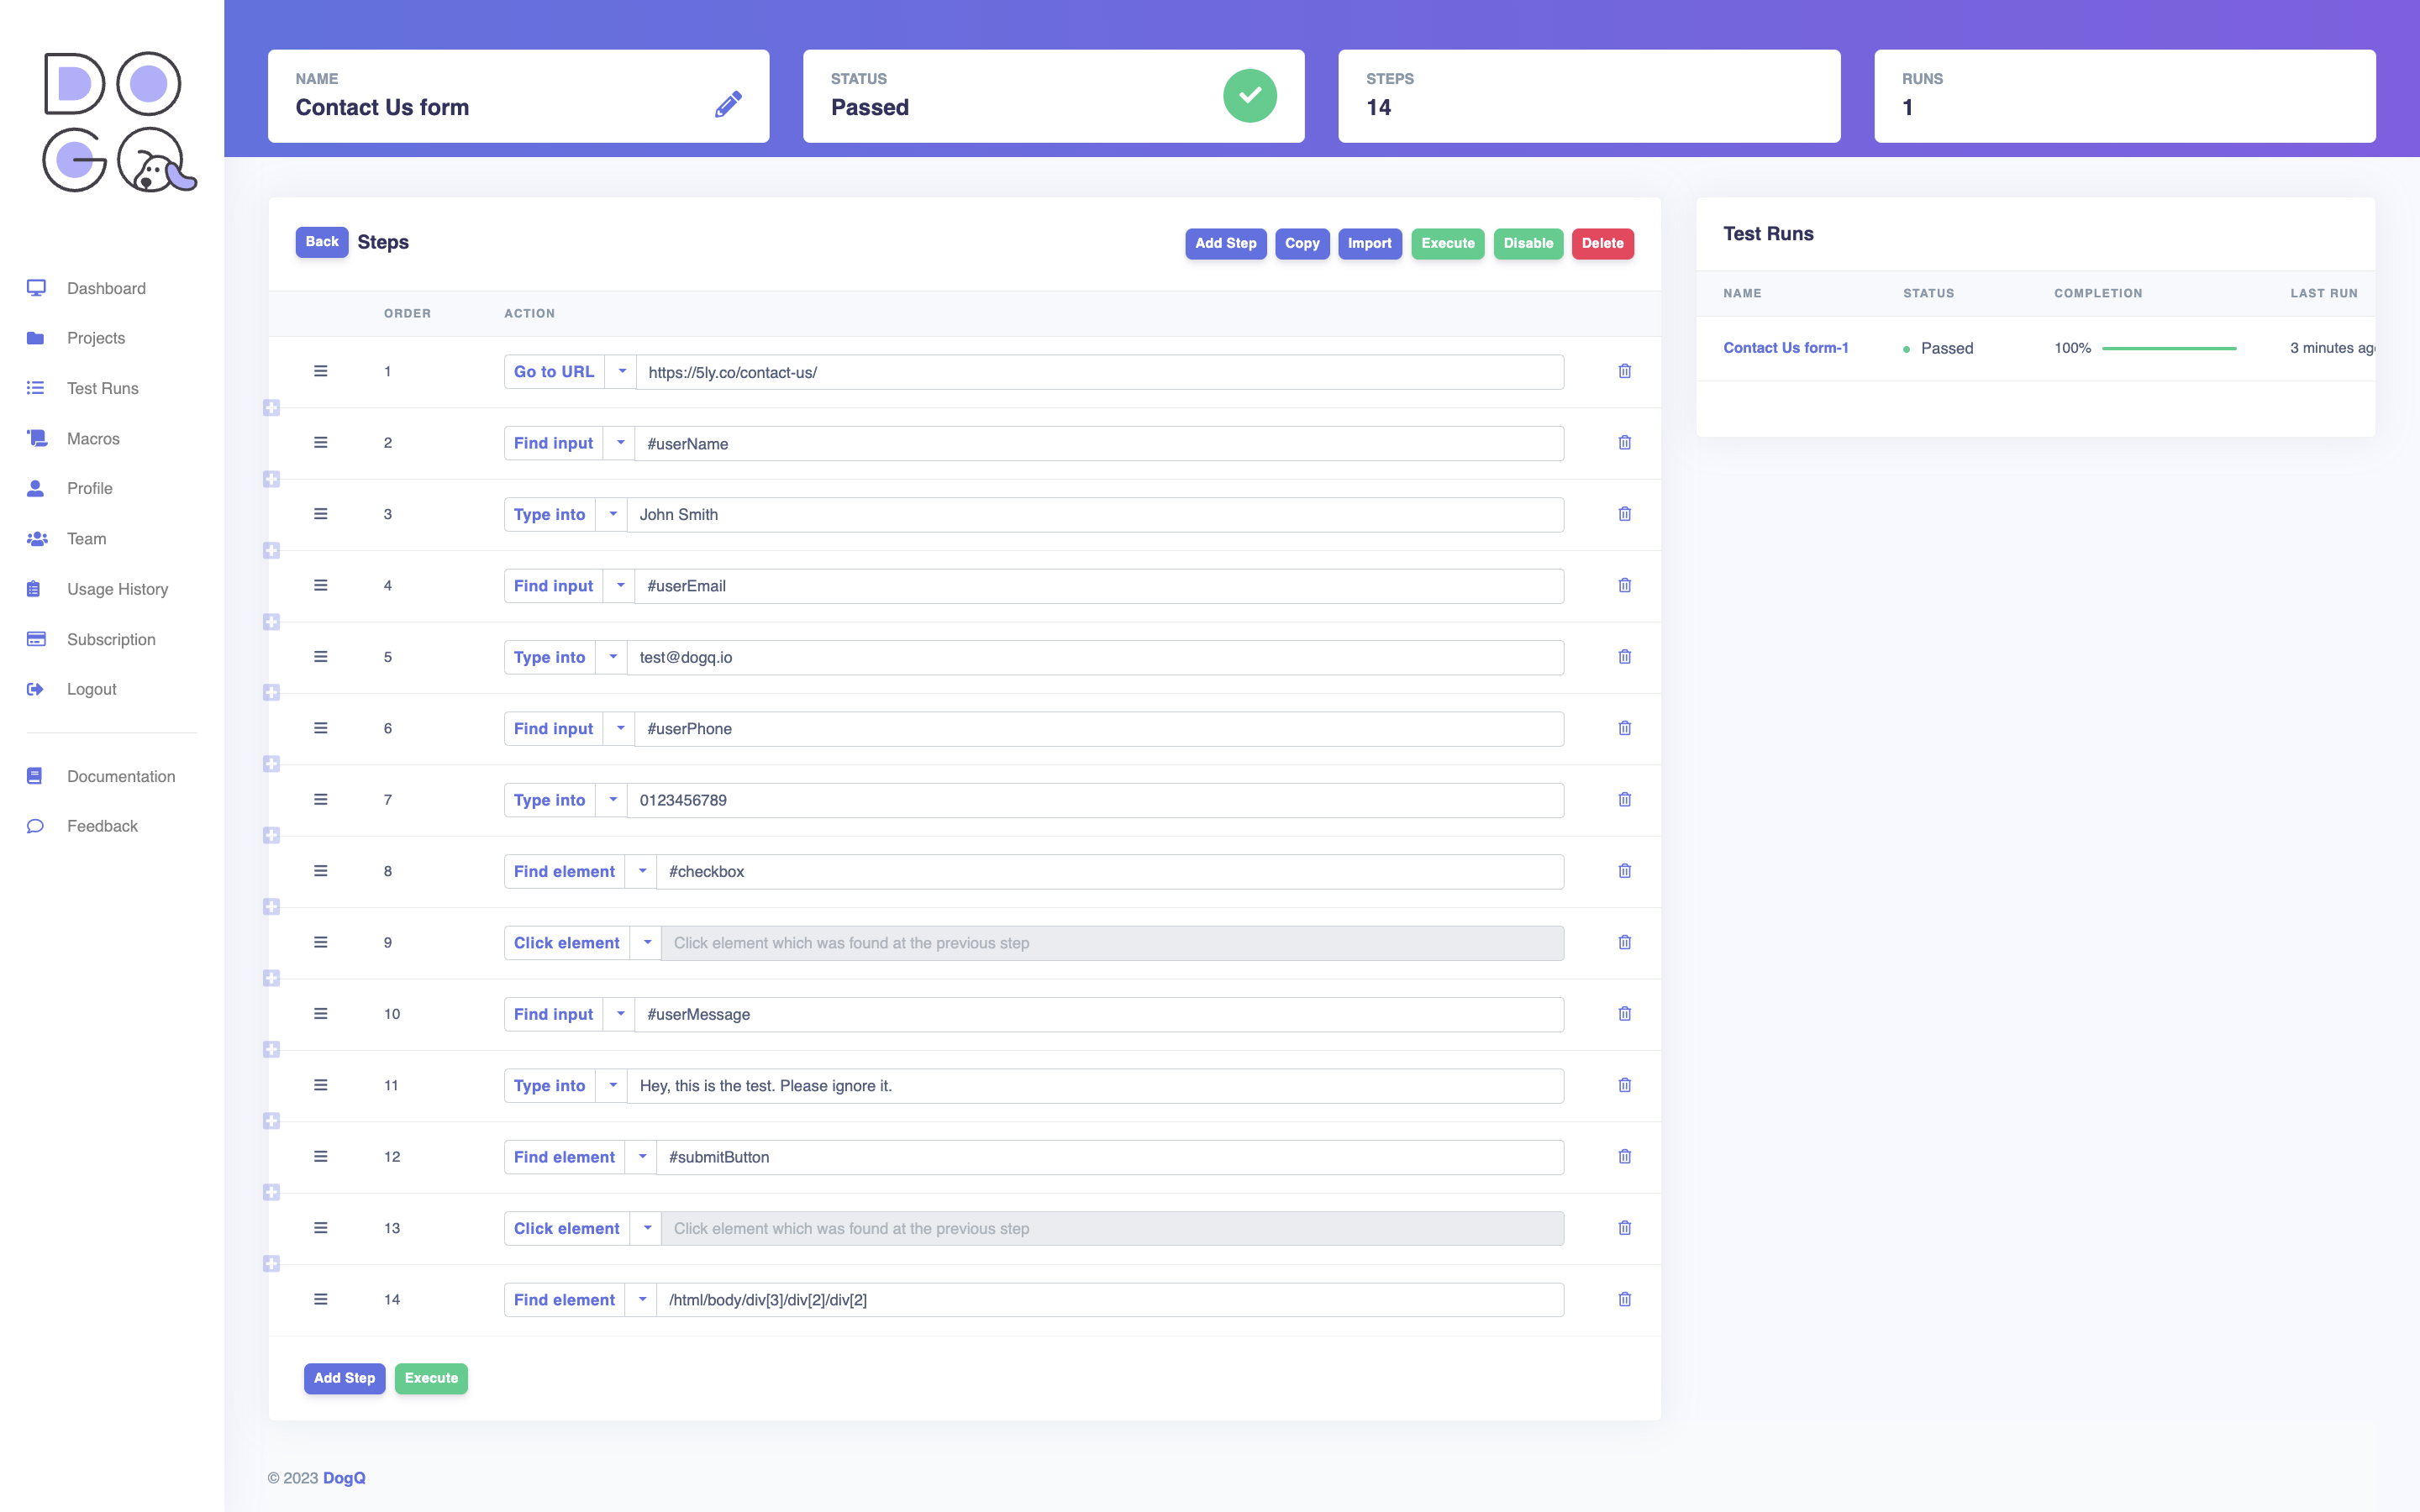The height and width of the screenshot is (1512, 2420).
Task: Navigate to the Test Runs menu item
Action: point(103,386)
